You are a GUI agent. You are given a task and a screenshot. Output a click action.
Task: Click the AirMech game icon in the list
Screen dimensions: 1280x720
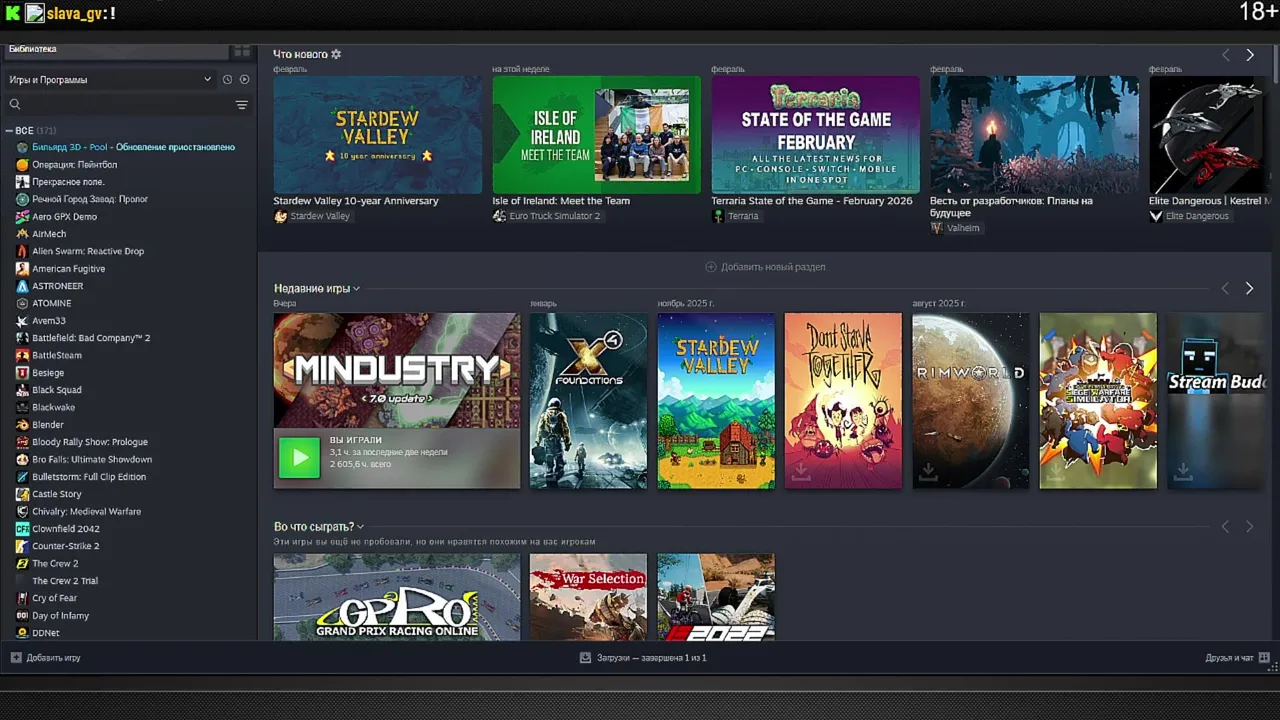[x=22, y=234]
